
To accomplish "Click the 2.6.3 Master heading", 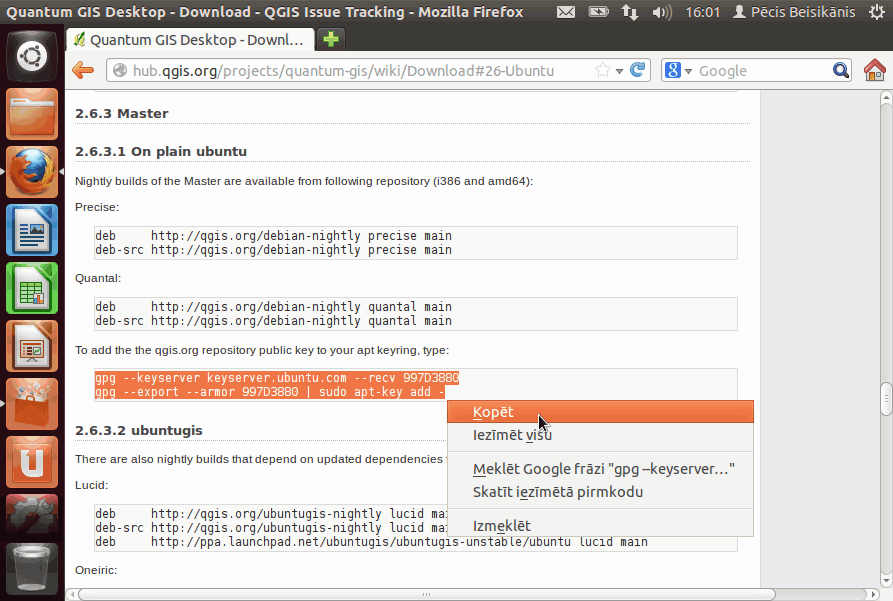I will (122, 113).
